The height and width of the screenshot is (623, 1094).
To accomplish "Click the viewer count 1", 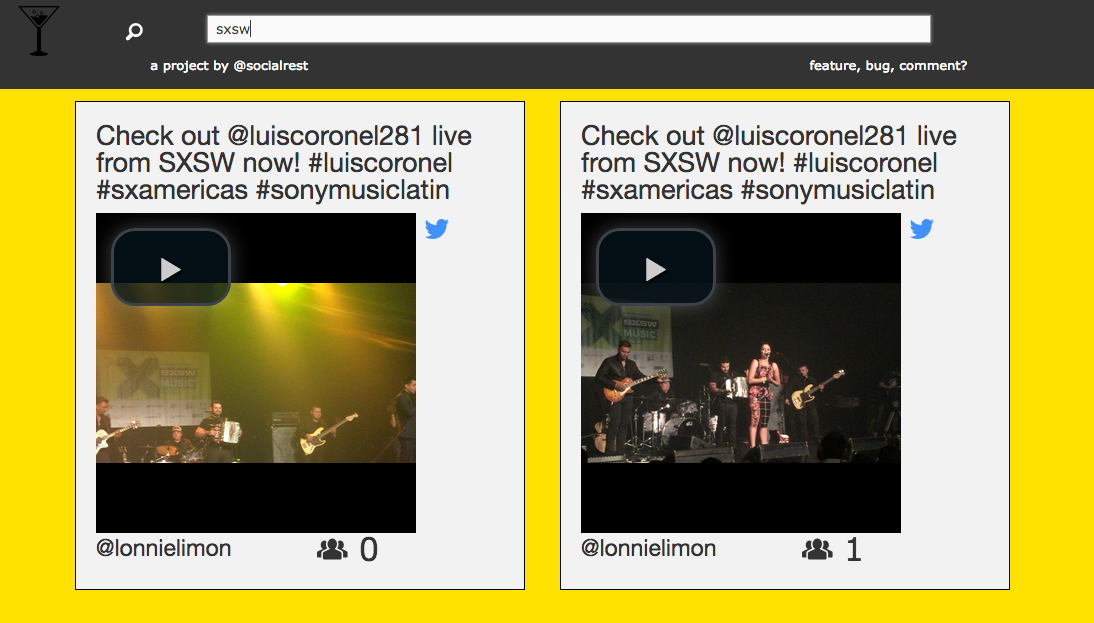I will pyautogui.click(x=853, y=550).
